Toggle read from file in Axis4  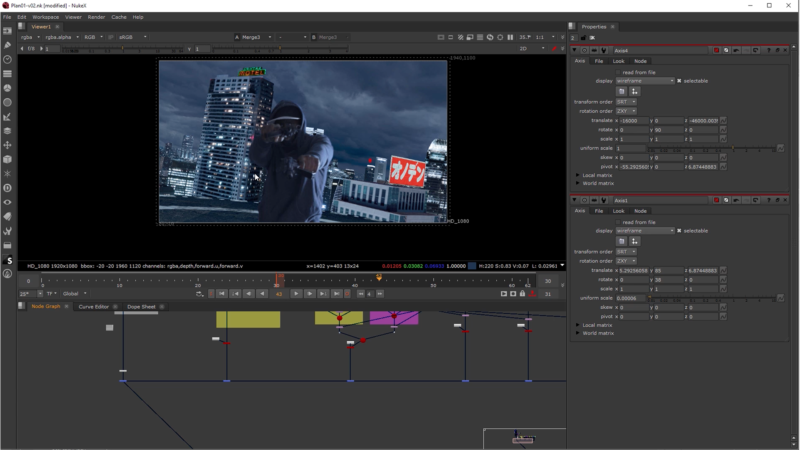pos(618,72)
